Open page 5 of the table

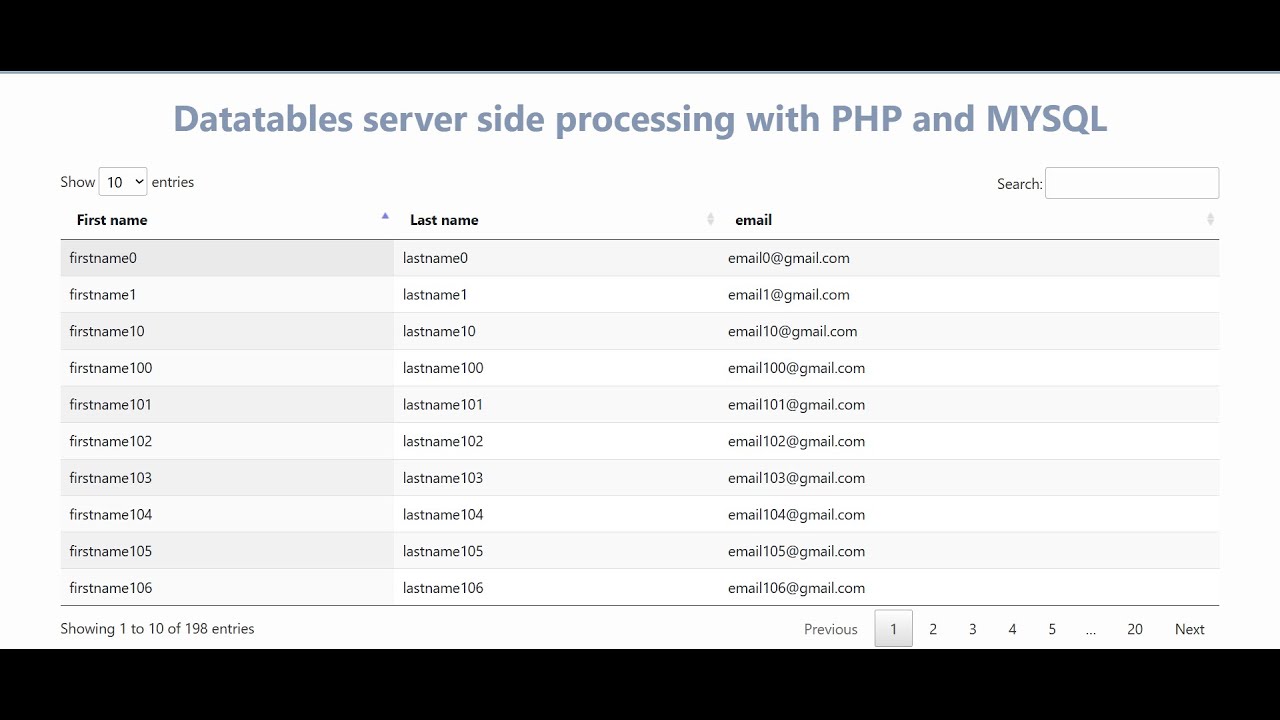(1052, 629)
